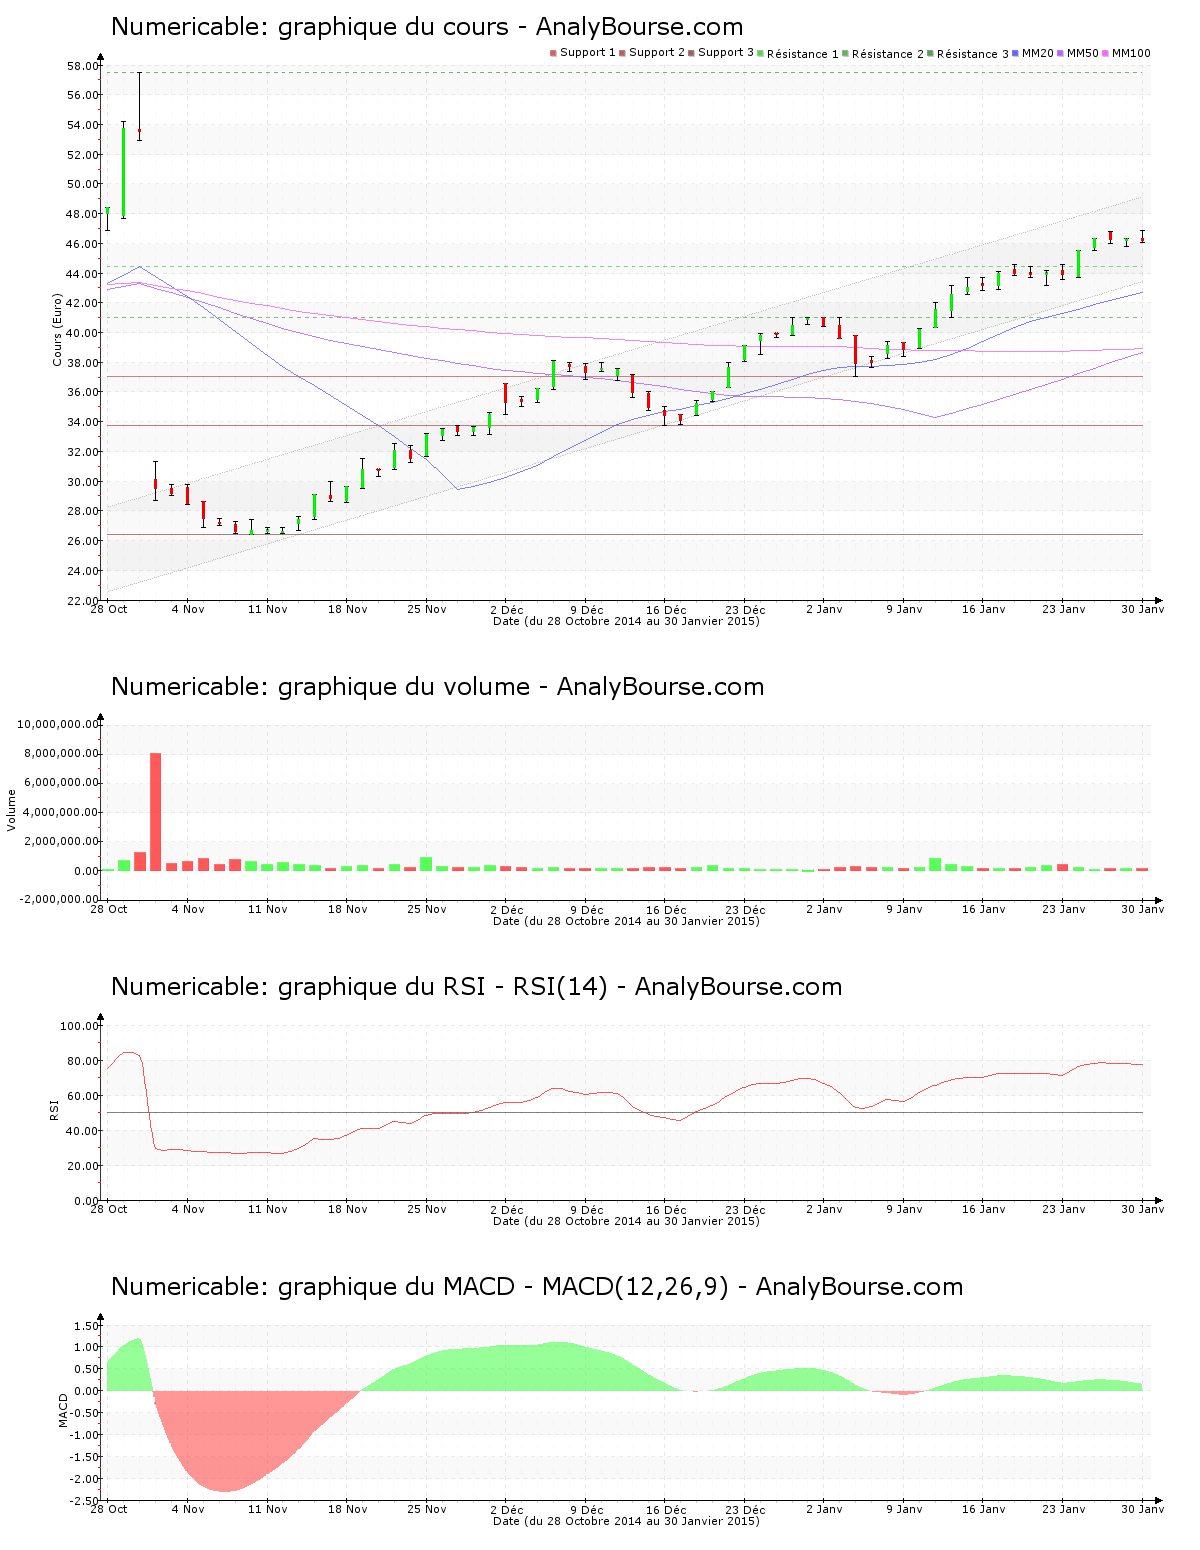Select the 'MM50' legend label
The height and width of the screenshot is (1550, 1200).
tap(1083, 53)
